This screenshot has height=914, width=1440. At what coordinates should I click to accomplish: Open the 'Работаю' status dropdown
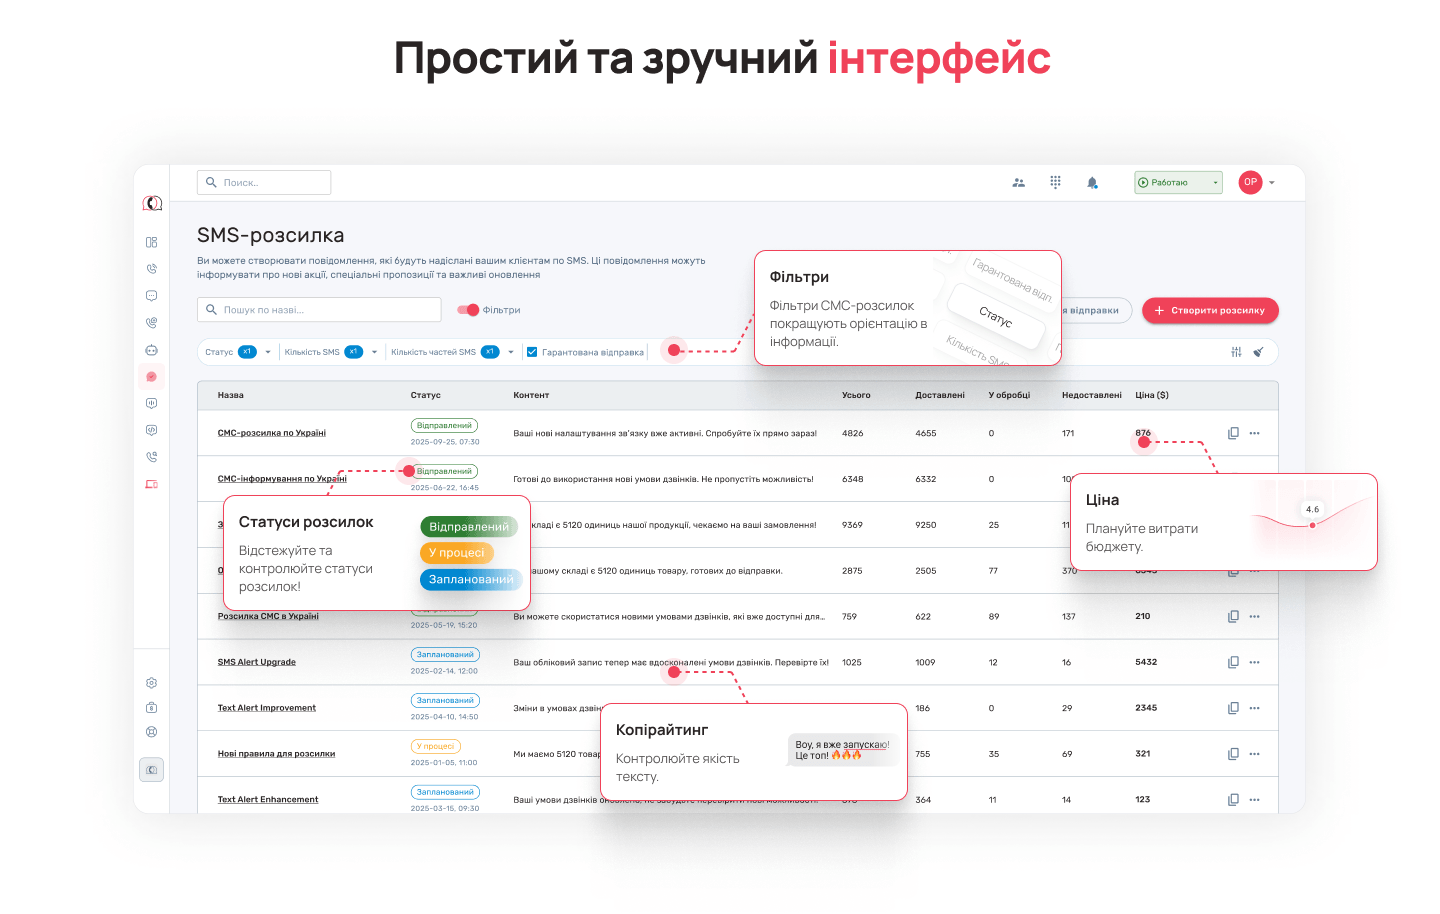[1178, 182]
